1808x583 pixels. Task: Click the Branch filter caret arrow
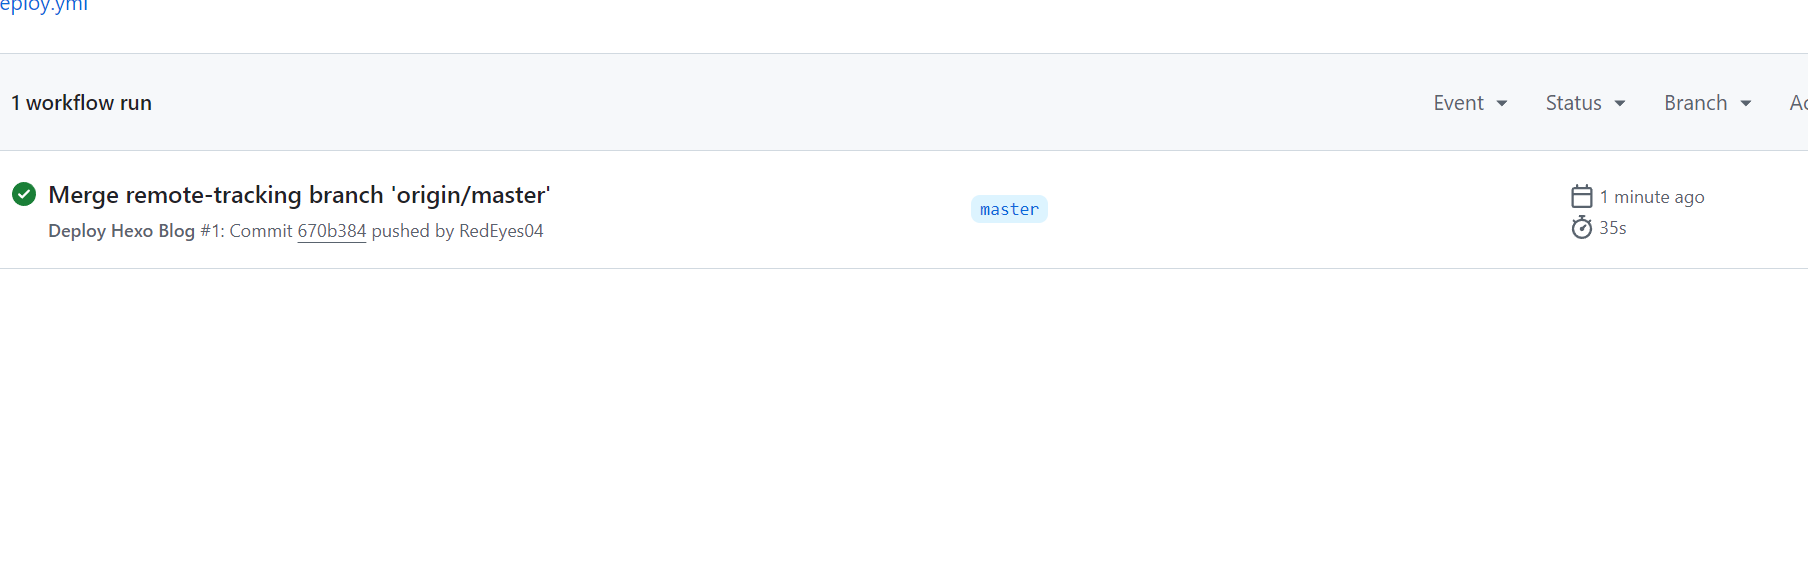1746,104
